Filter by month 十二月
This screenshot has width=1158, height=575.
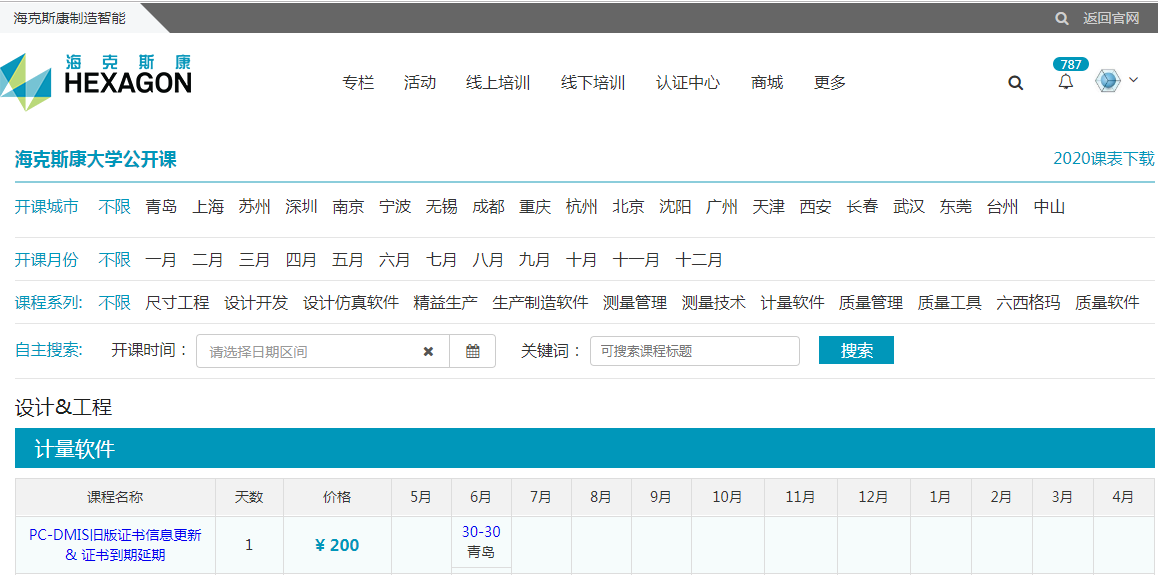699,260
